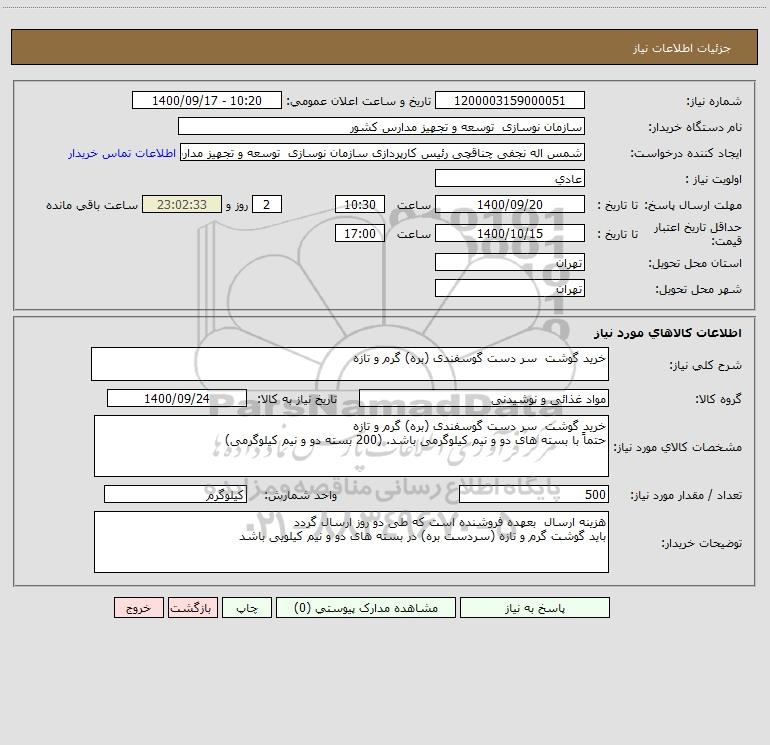770x745 pixels.
Task: Click the announcement date field 1400/09/17 - 10:20
Action: pyautogui.click(x=207, y=100)
